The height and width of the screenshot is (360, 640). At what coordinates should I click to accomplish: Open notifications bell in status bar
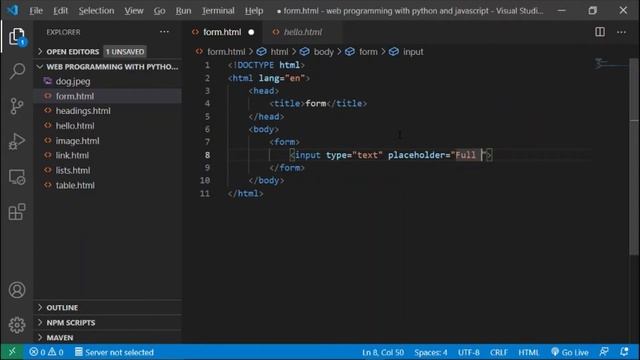624,352
